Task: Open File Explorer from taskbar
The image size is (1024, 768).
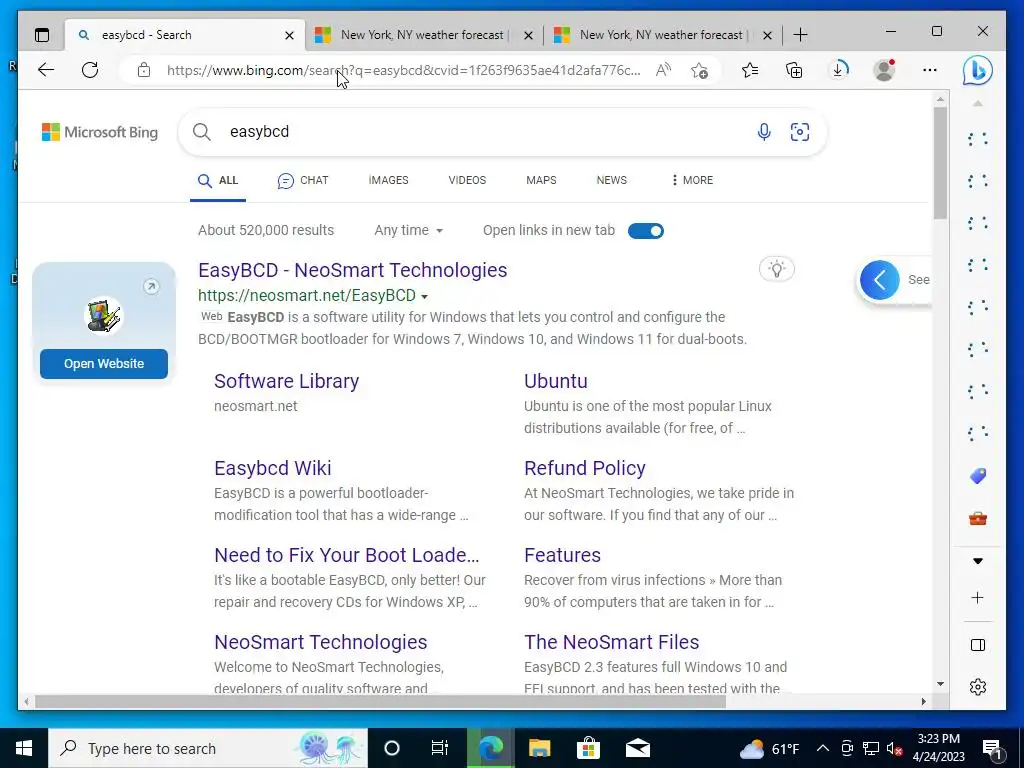Action: pos(539,748)
